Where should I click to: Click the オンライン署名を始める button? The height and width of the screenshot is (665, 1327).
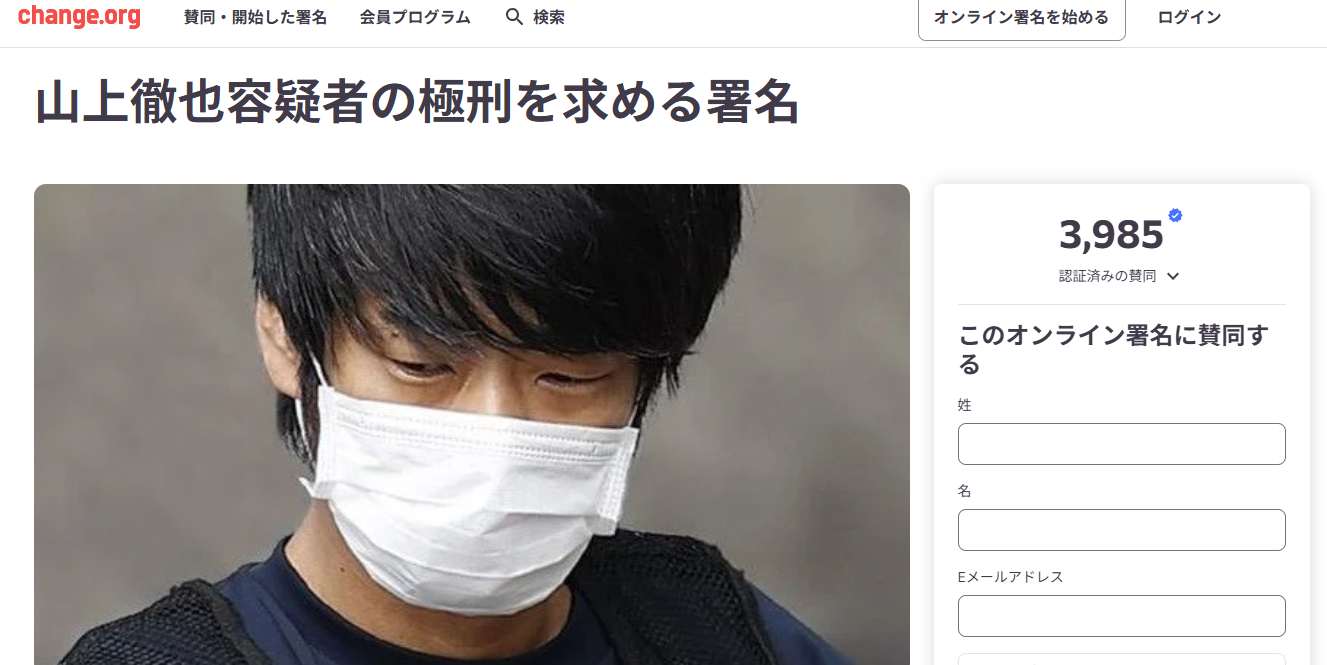(1021, 17)
